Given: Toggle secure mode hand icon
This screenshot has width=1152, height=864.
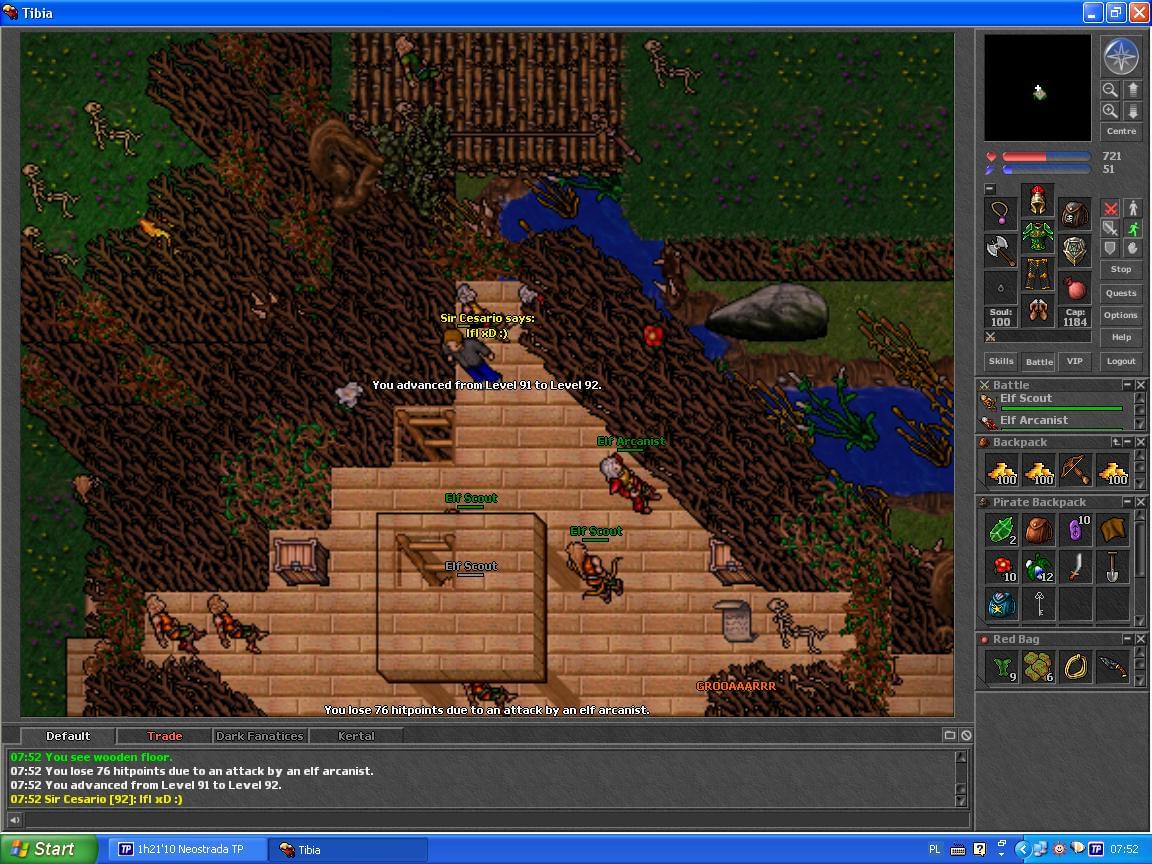Looking at the screenshot, I should [1132, 248].
